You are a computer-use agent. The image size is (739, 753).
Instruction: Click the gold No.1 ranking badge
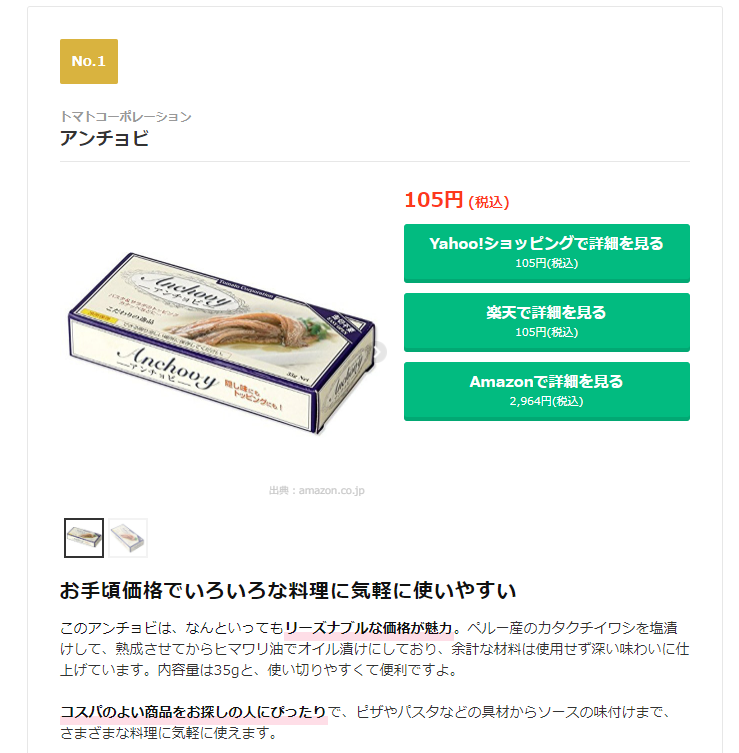coord(89,61)
